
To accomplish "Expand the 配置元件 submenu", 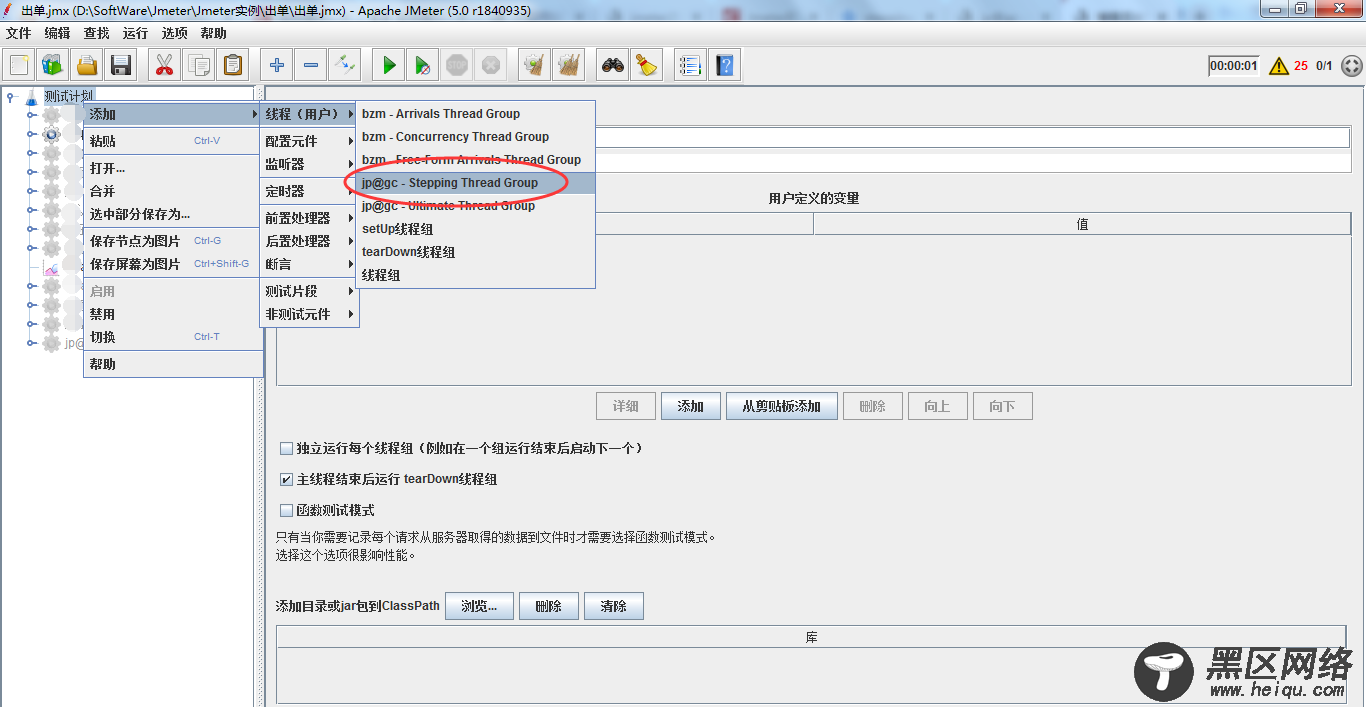I will [309, 141].
